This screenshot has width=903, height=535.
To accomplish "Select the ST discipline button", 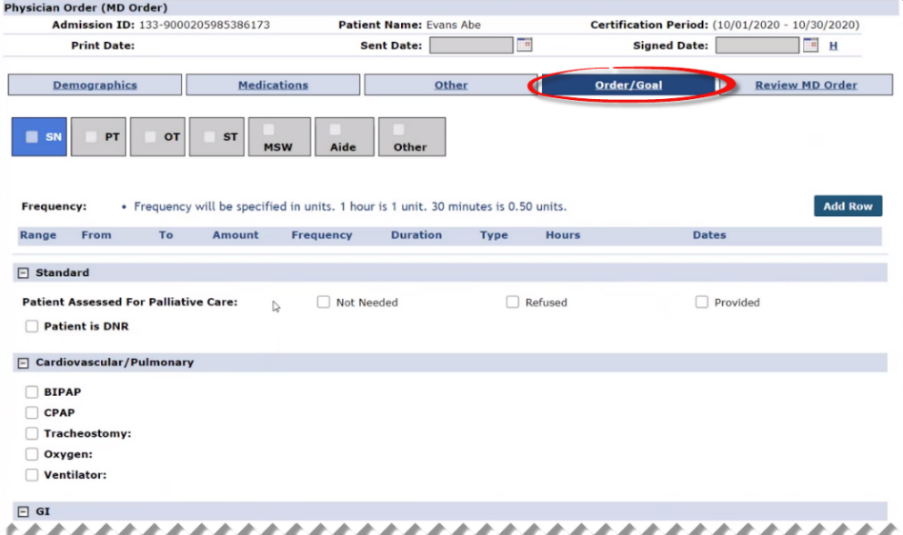I will coord(217,137).
